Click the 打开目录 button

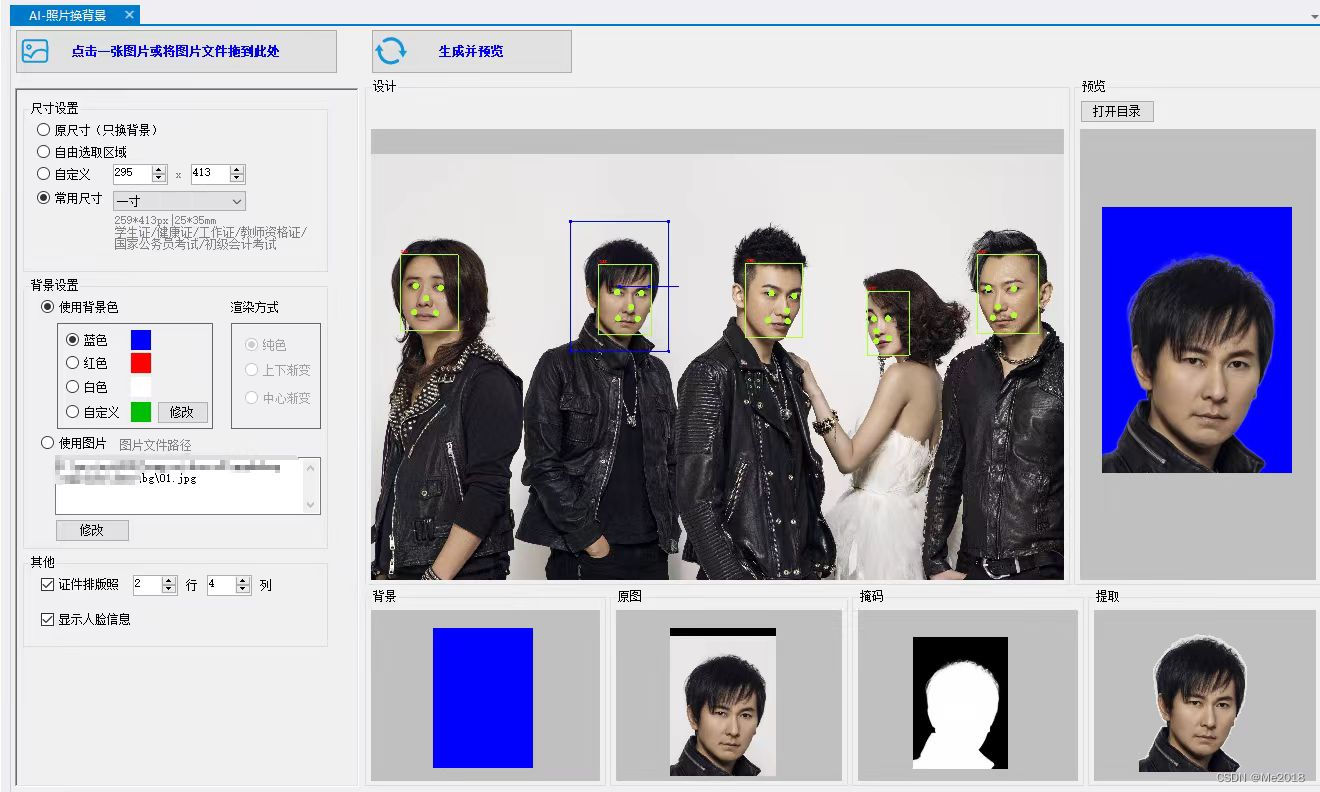[x=1117, y=111]
